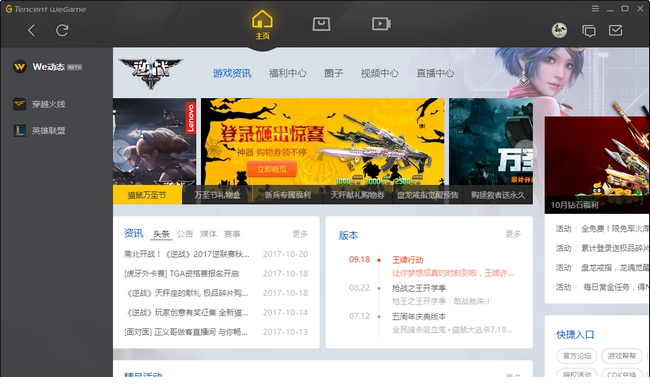Open news 南北开战！《逆战》2017逆联赛秋
The width and height of the screenshot is (650, 392).
187,254
